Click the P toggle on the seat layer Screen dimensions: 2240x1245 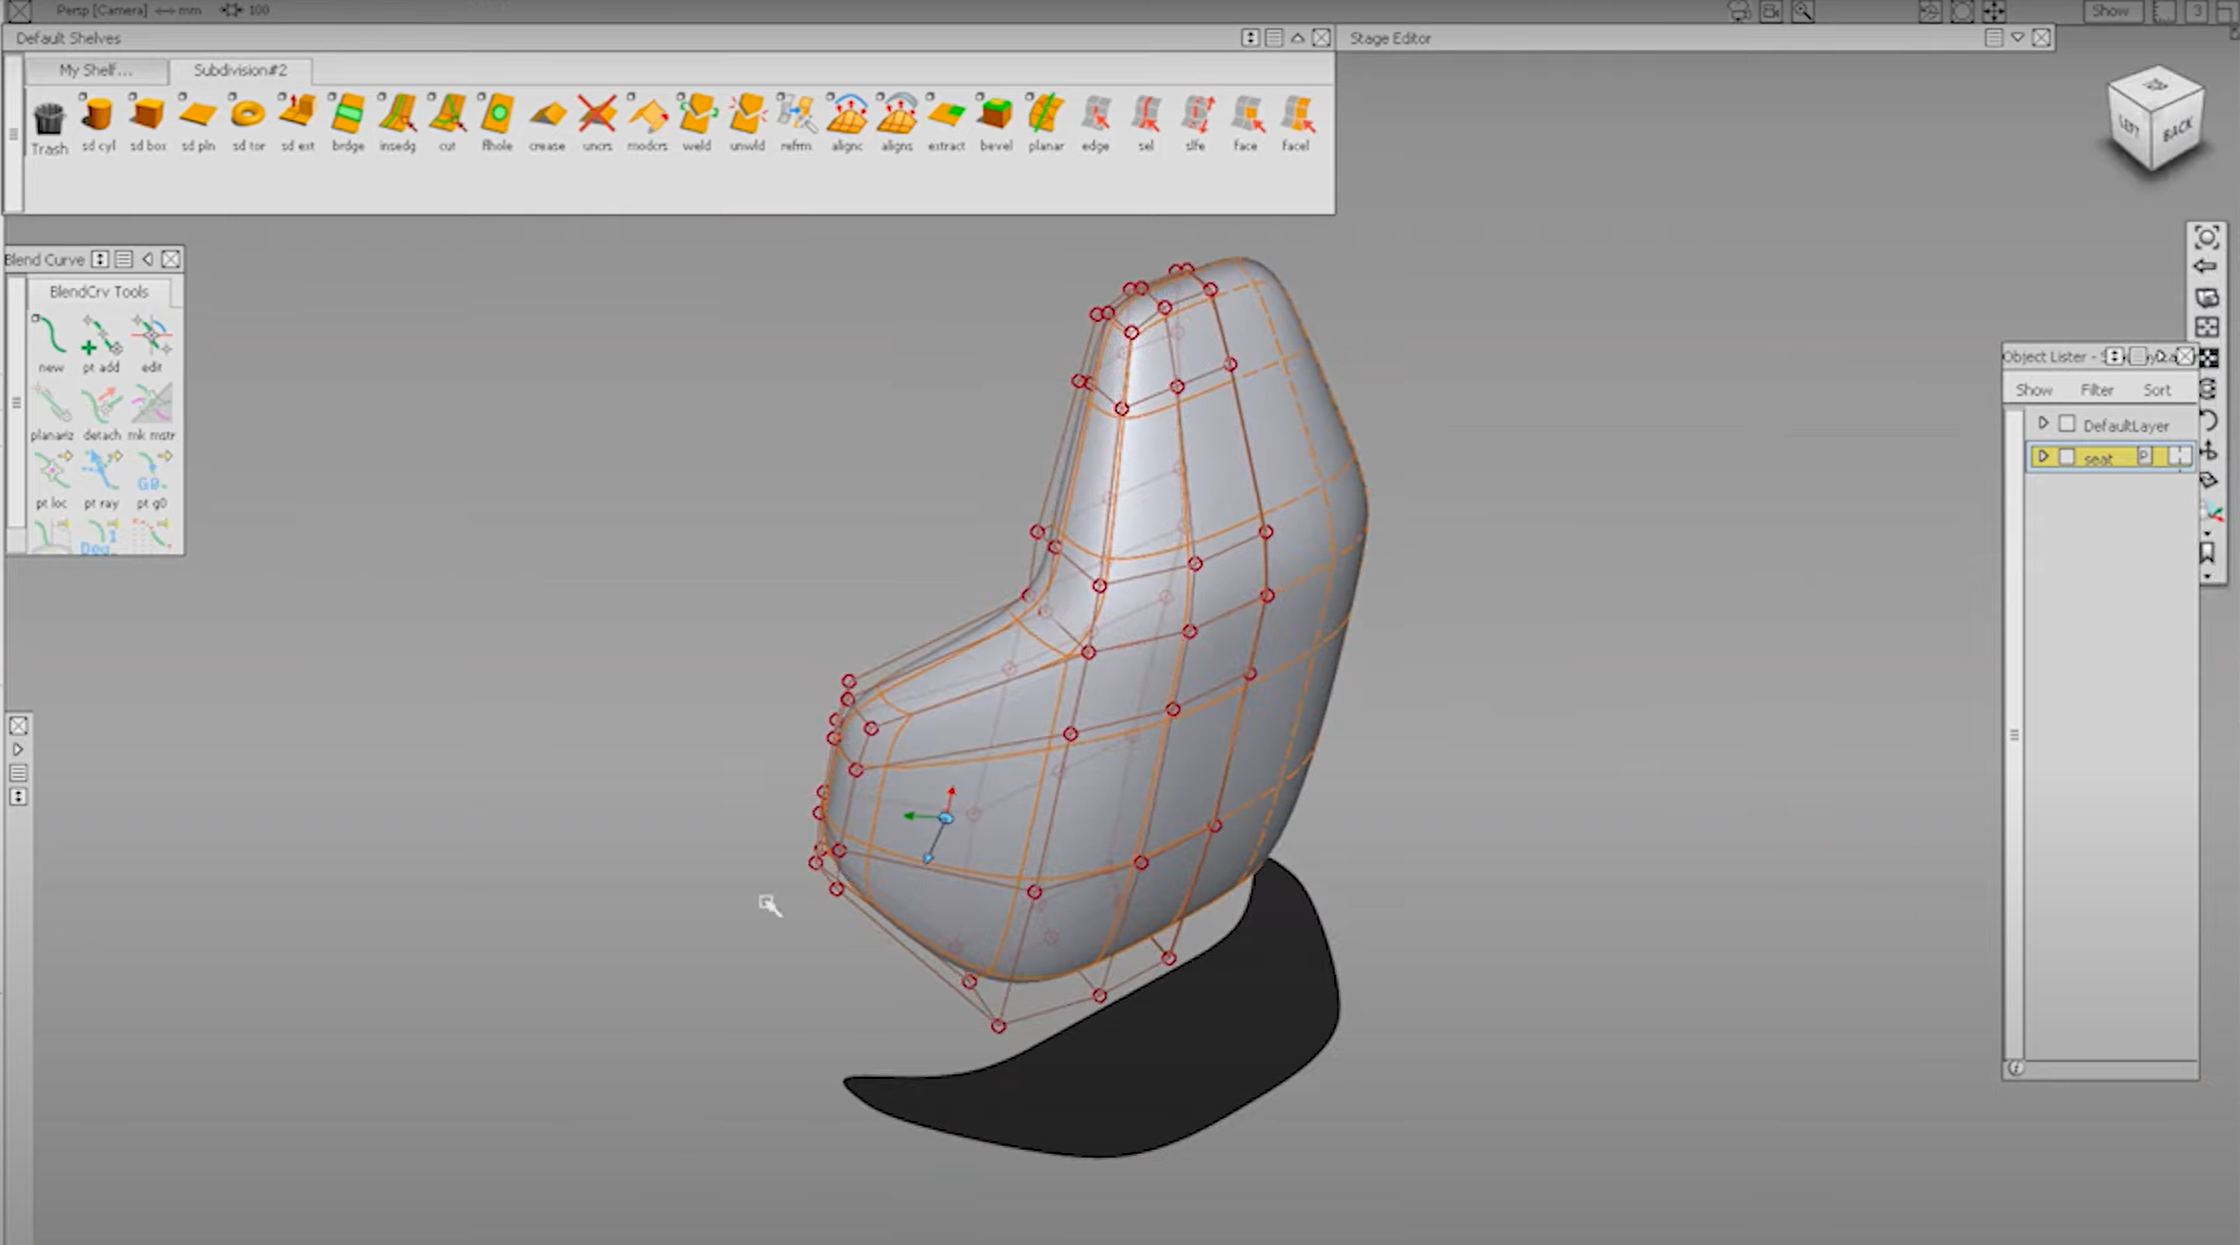[2146, 456]
